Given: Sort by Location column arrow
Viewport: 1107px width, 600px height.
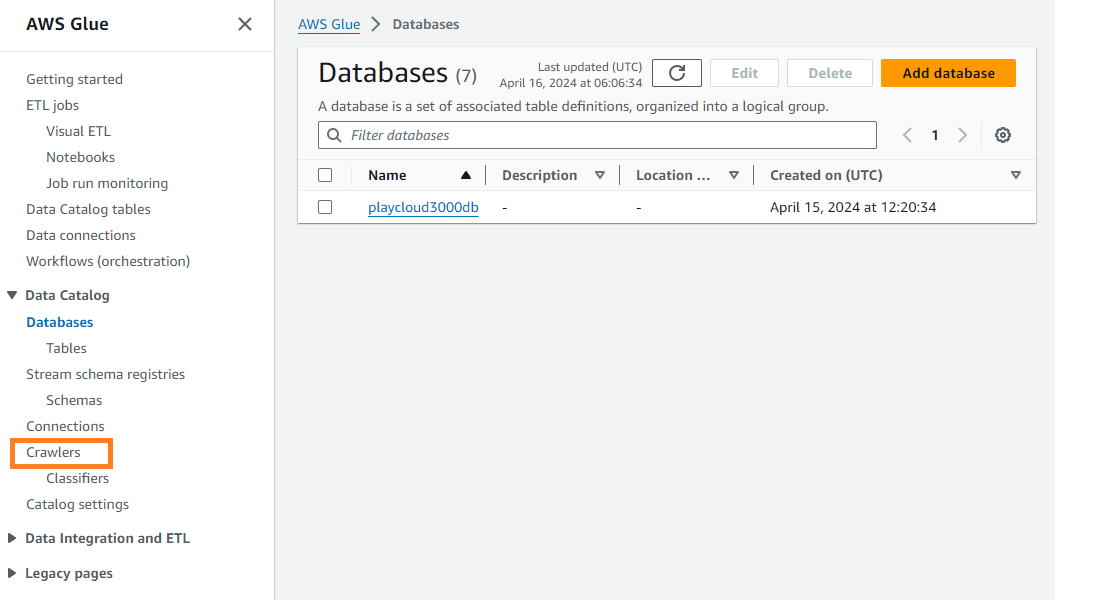Looking at the screenshot, I should point(734,175).
